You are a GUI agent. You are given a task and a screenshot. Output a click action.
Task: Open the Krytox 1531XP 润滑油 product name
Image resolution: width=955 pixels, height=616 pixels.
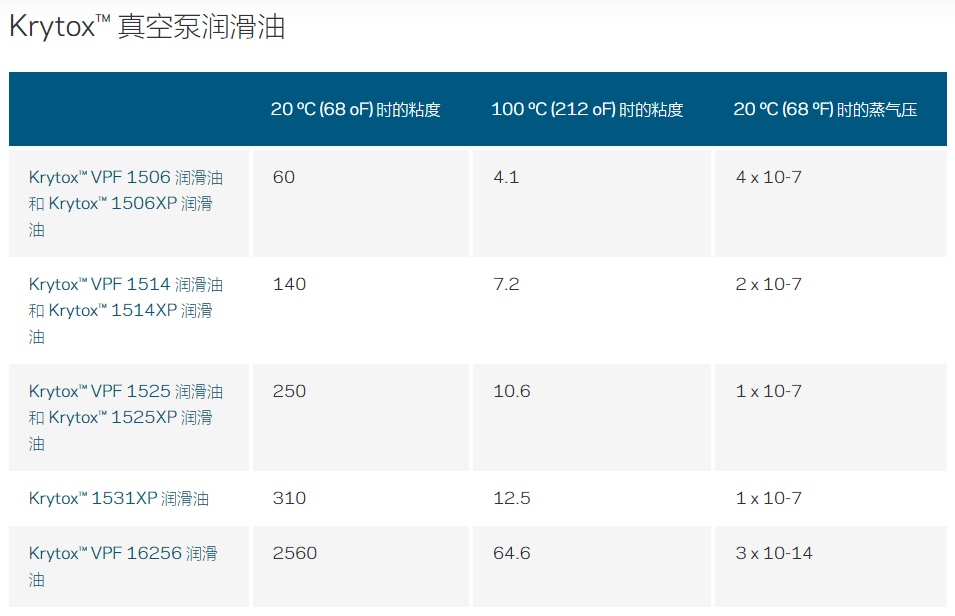pos(119,498)
